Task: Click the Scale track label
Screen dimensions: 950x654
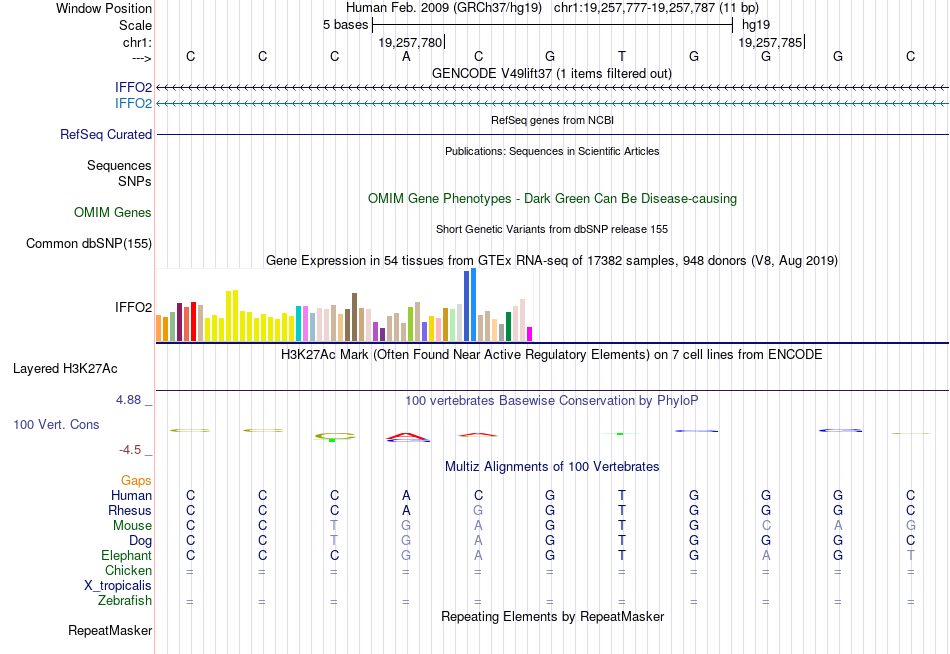Action: point(135,25)
